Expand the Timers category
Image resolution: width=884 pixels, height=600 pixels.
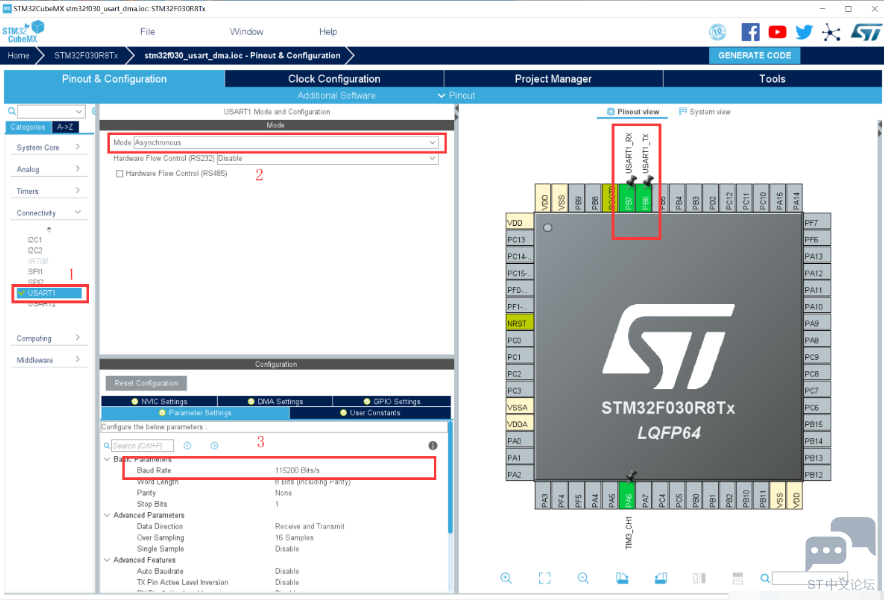coord(48,191)
